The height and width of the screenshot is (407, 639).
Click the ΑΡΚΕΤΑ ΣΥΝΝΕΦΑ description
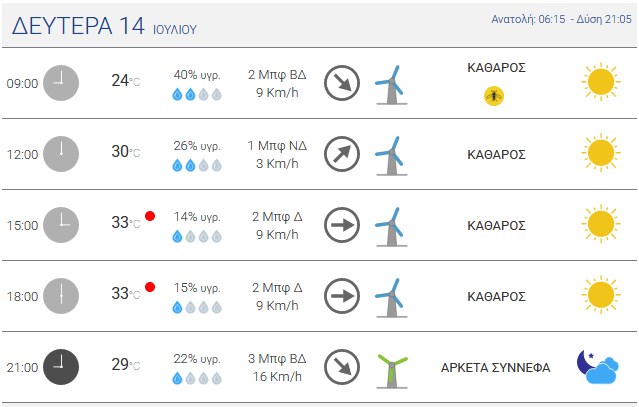coord(496,367)
